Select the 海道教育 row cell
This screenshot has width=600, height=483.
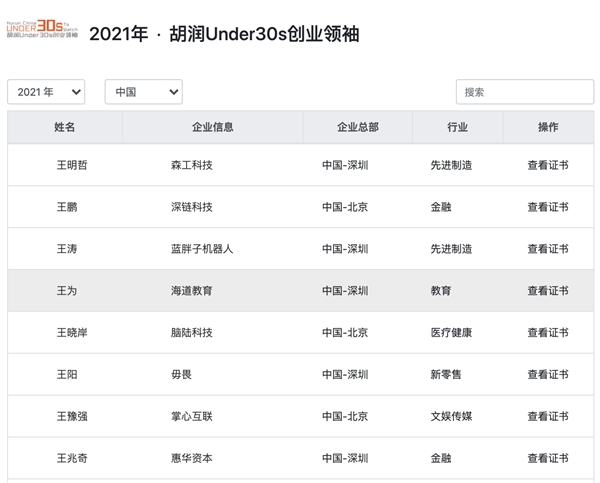point(192,291)
